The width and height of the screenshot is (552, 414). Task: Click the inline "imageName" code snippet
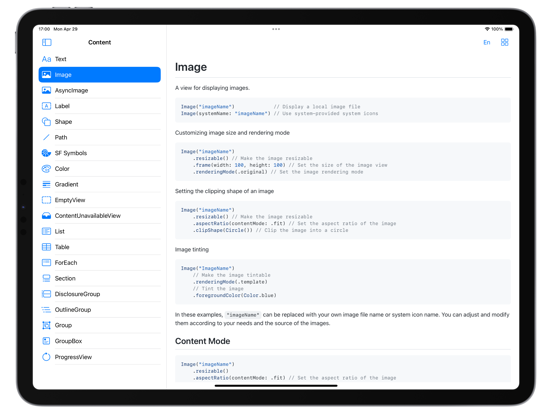pyautogui.click(x=243, y=315)
